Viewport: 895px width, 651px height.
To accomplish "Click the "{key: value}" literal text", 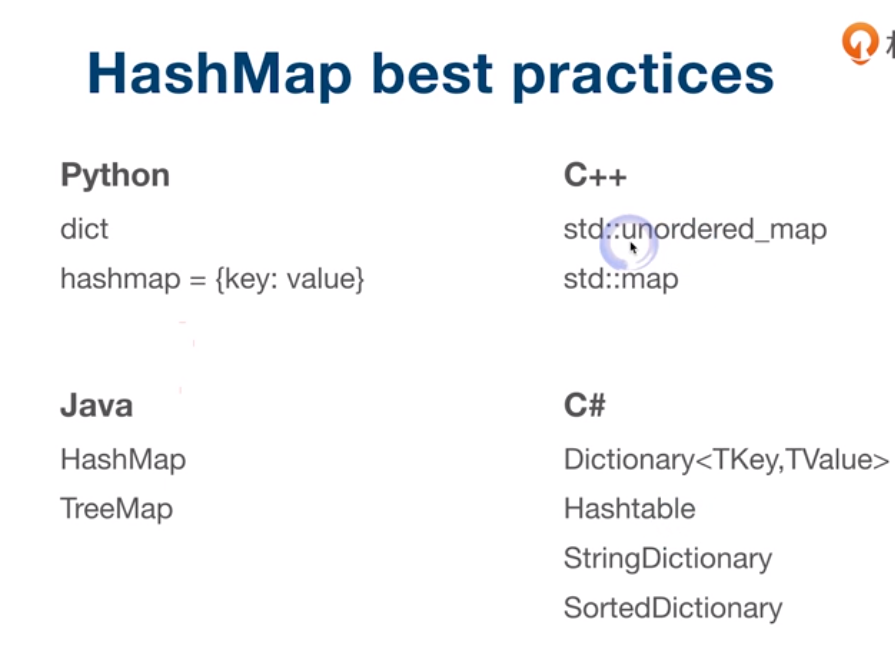I will (x=289, y=279).
